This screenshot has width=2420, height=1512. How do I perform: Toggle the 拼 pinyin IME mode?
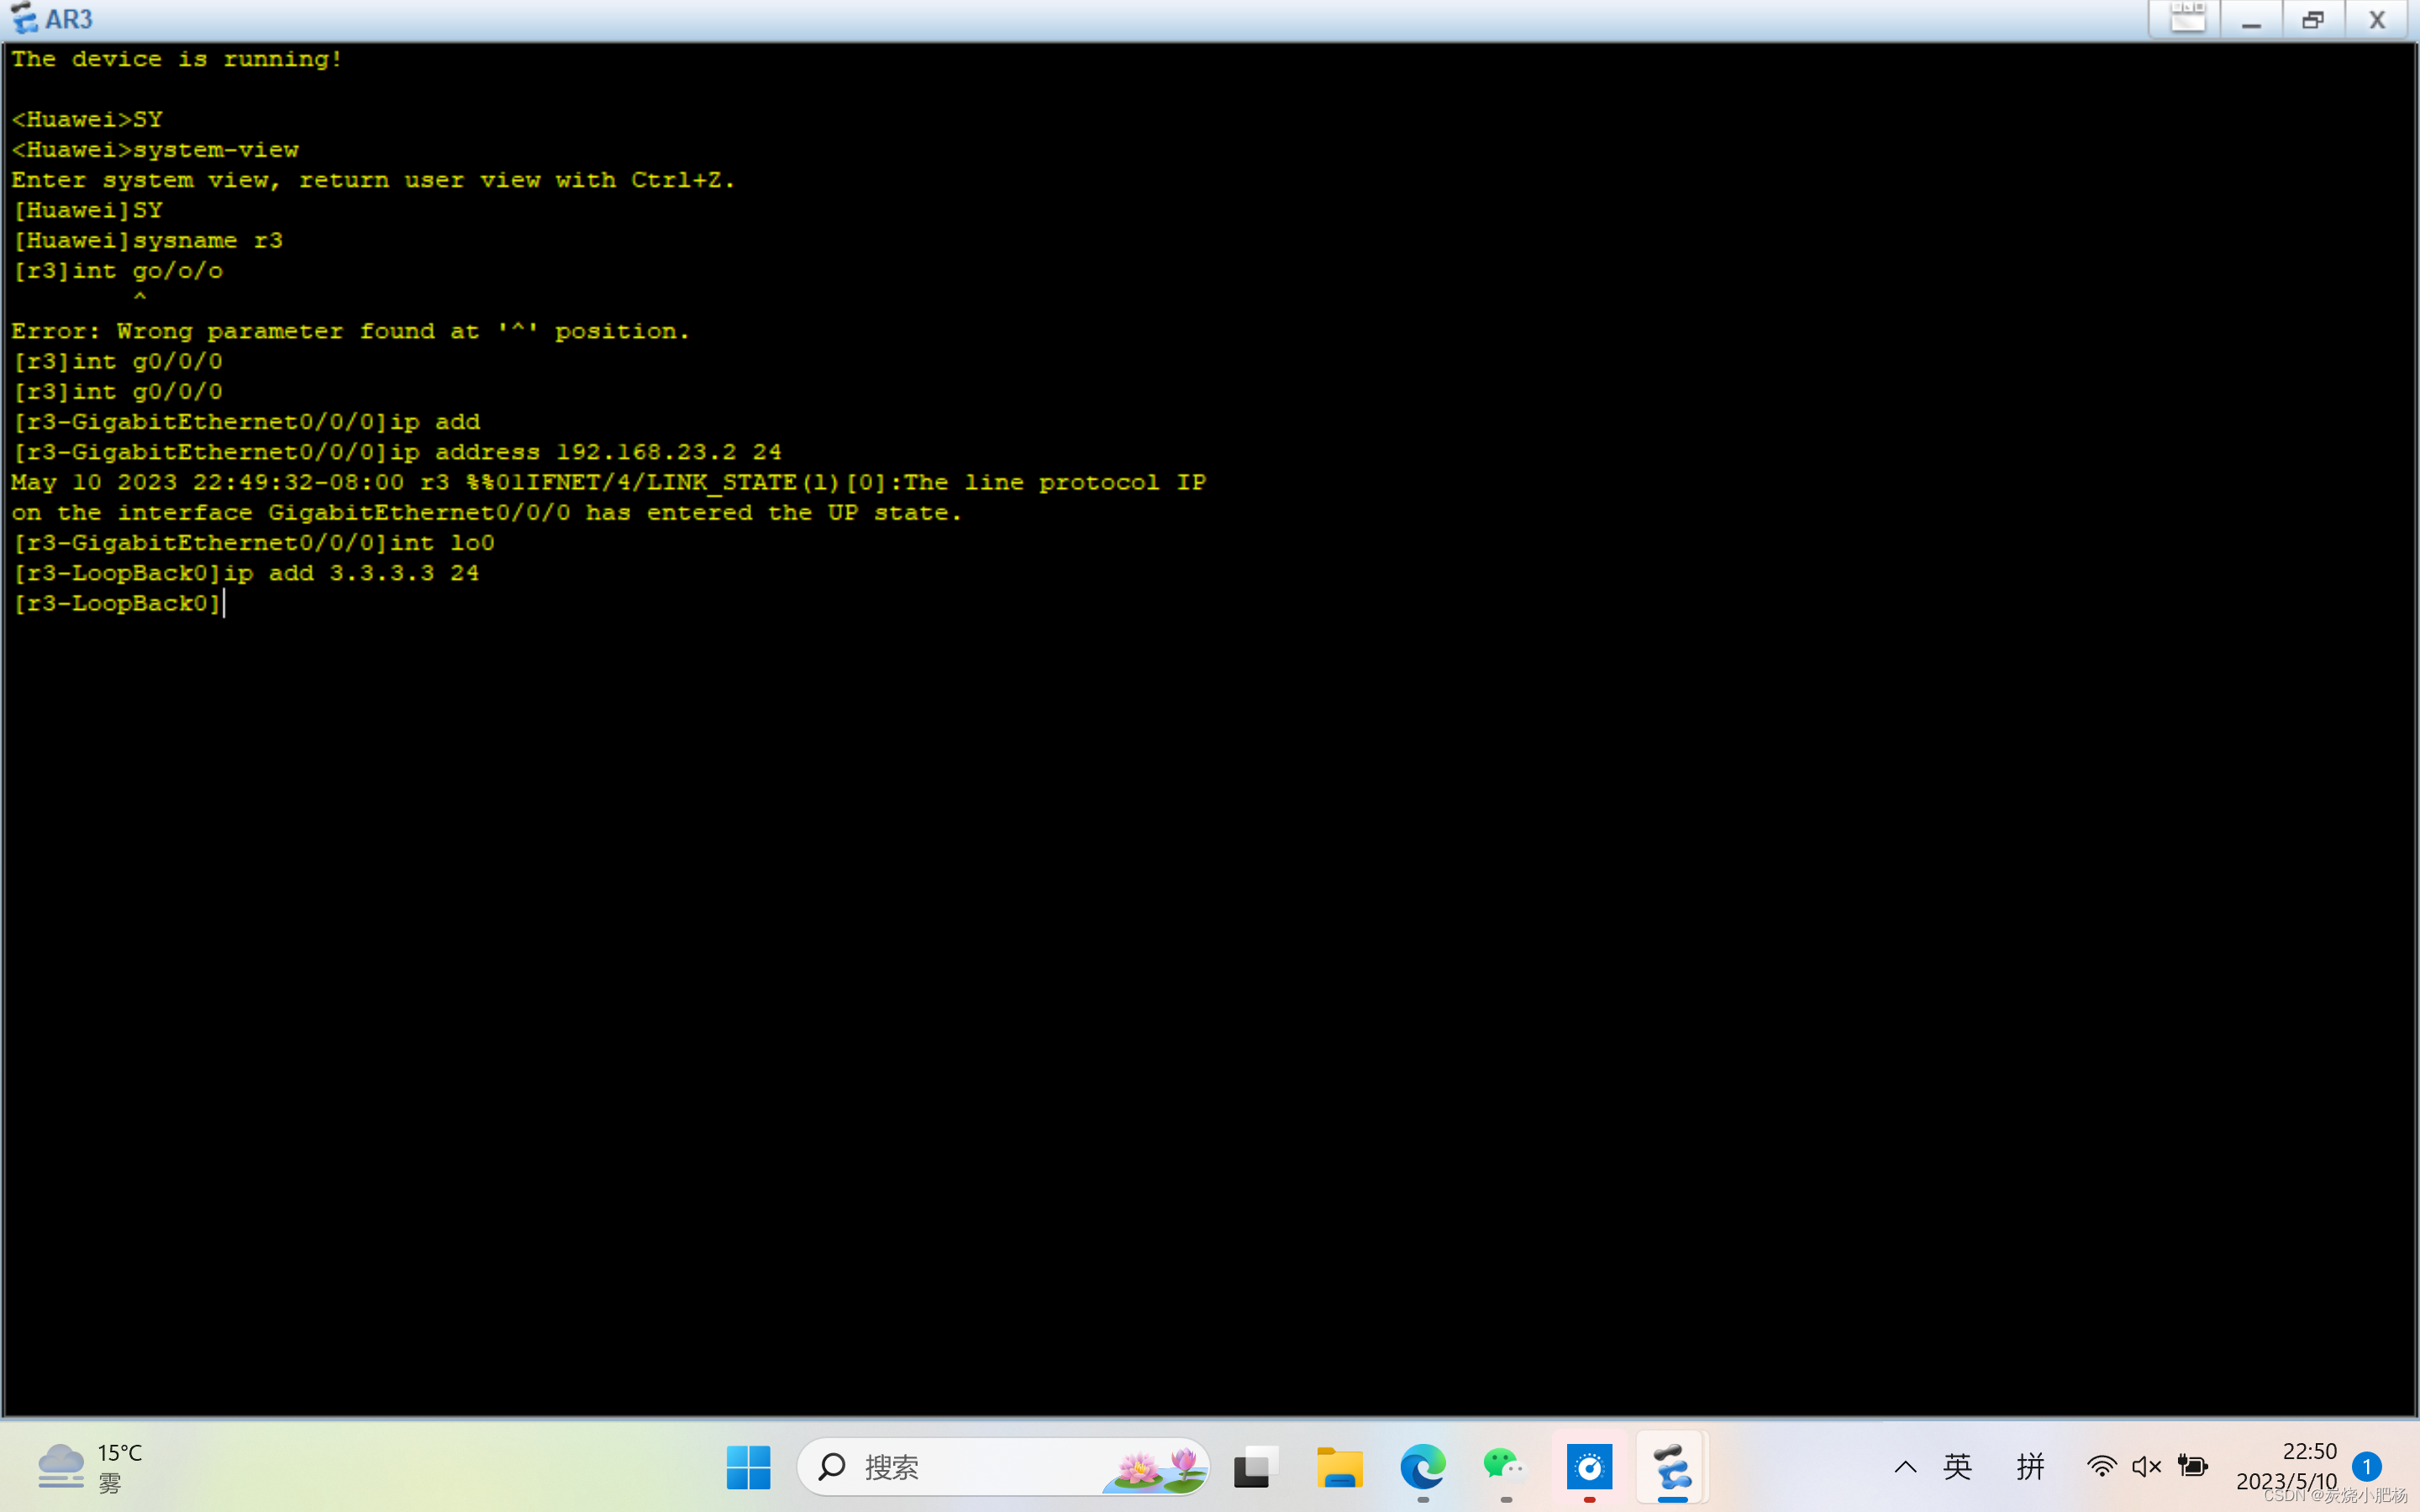(2030, 1466)
